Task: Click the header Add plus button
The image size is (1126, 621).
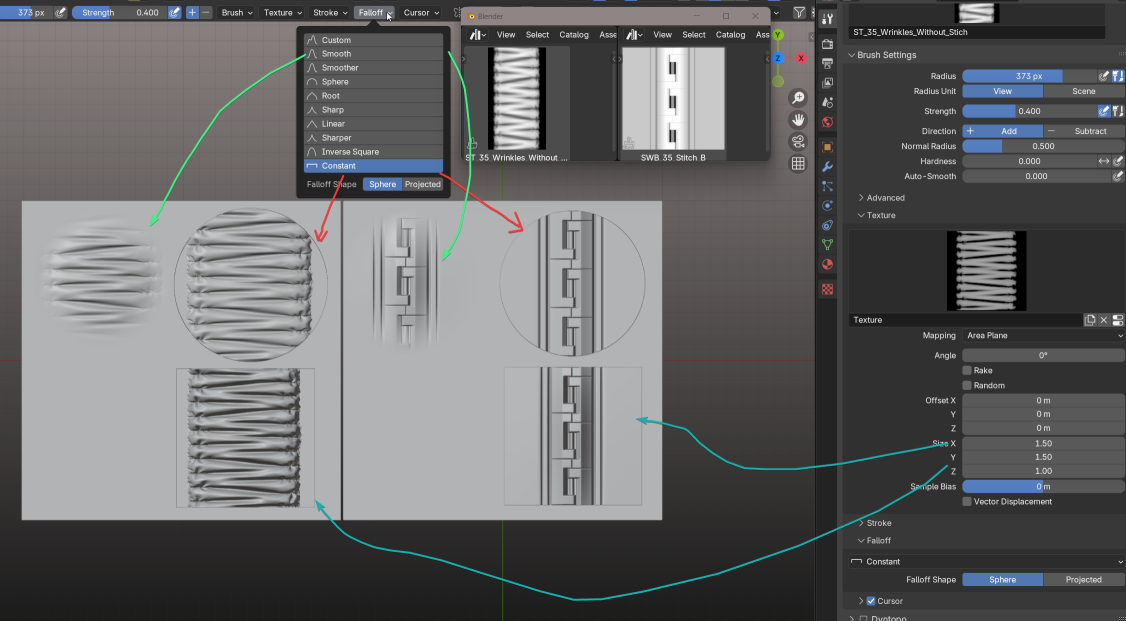Action: (x=192, y=12)
